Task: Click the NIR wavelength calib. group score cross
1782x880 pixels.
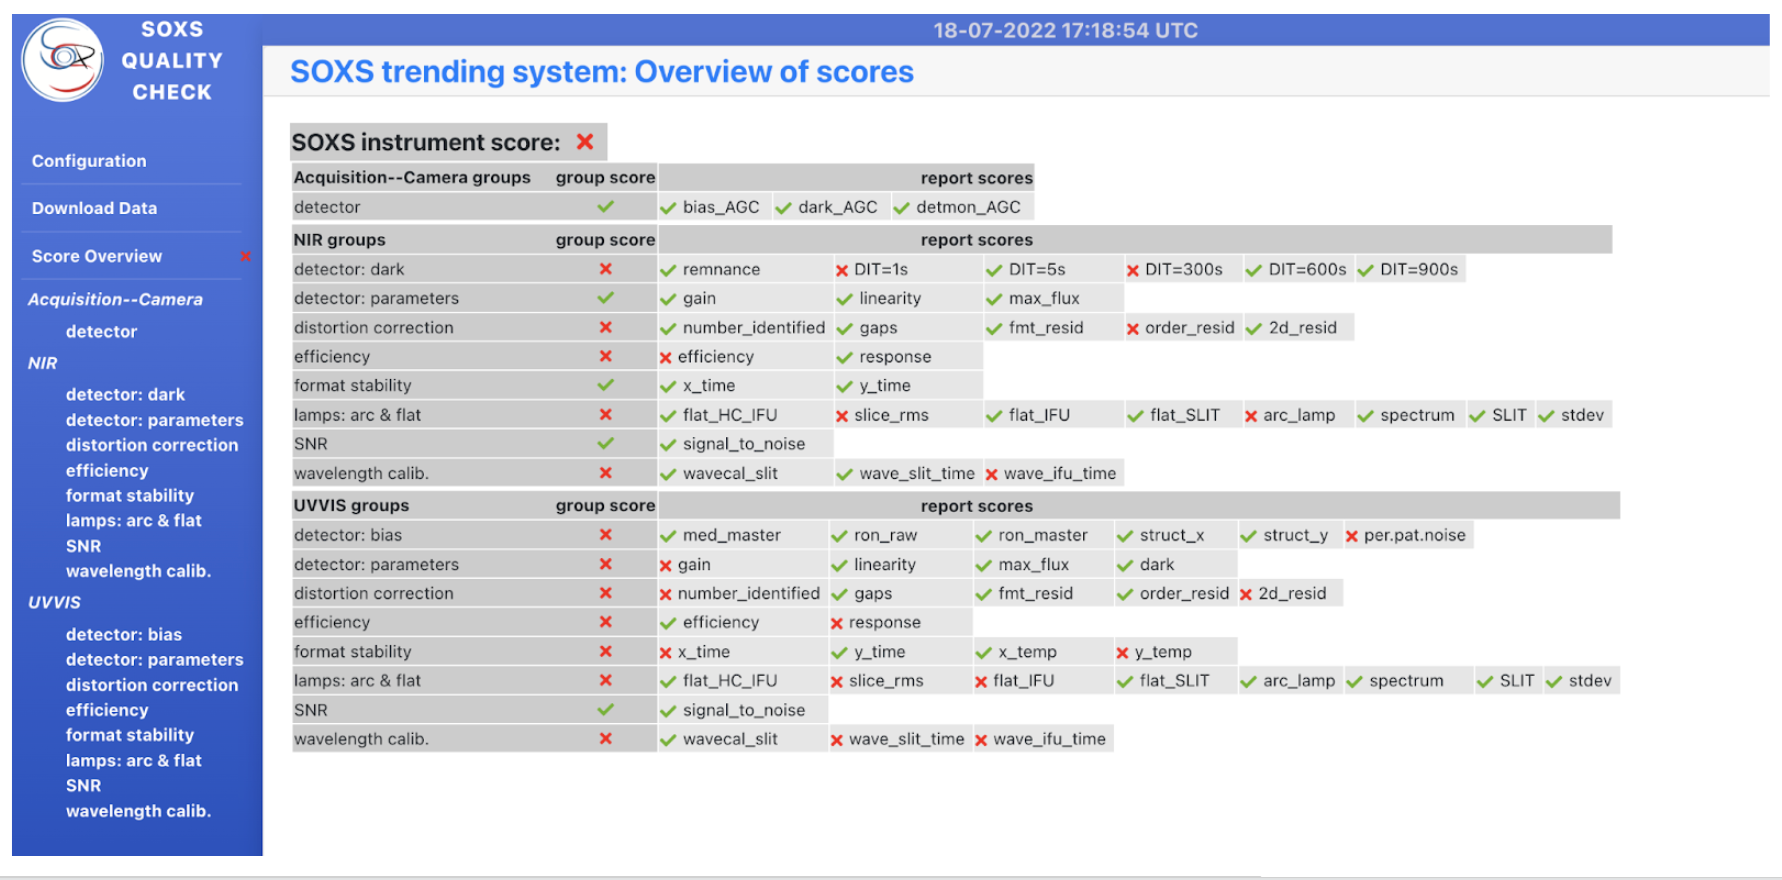Action: click(x=605, y=472)
